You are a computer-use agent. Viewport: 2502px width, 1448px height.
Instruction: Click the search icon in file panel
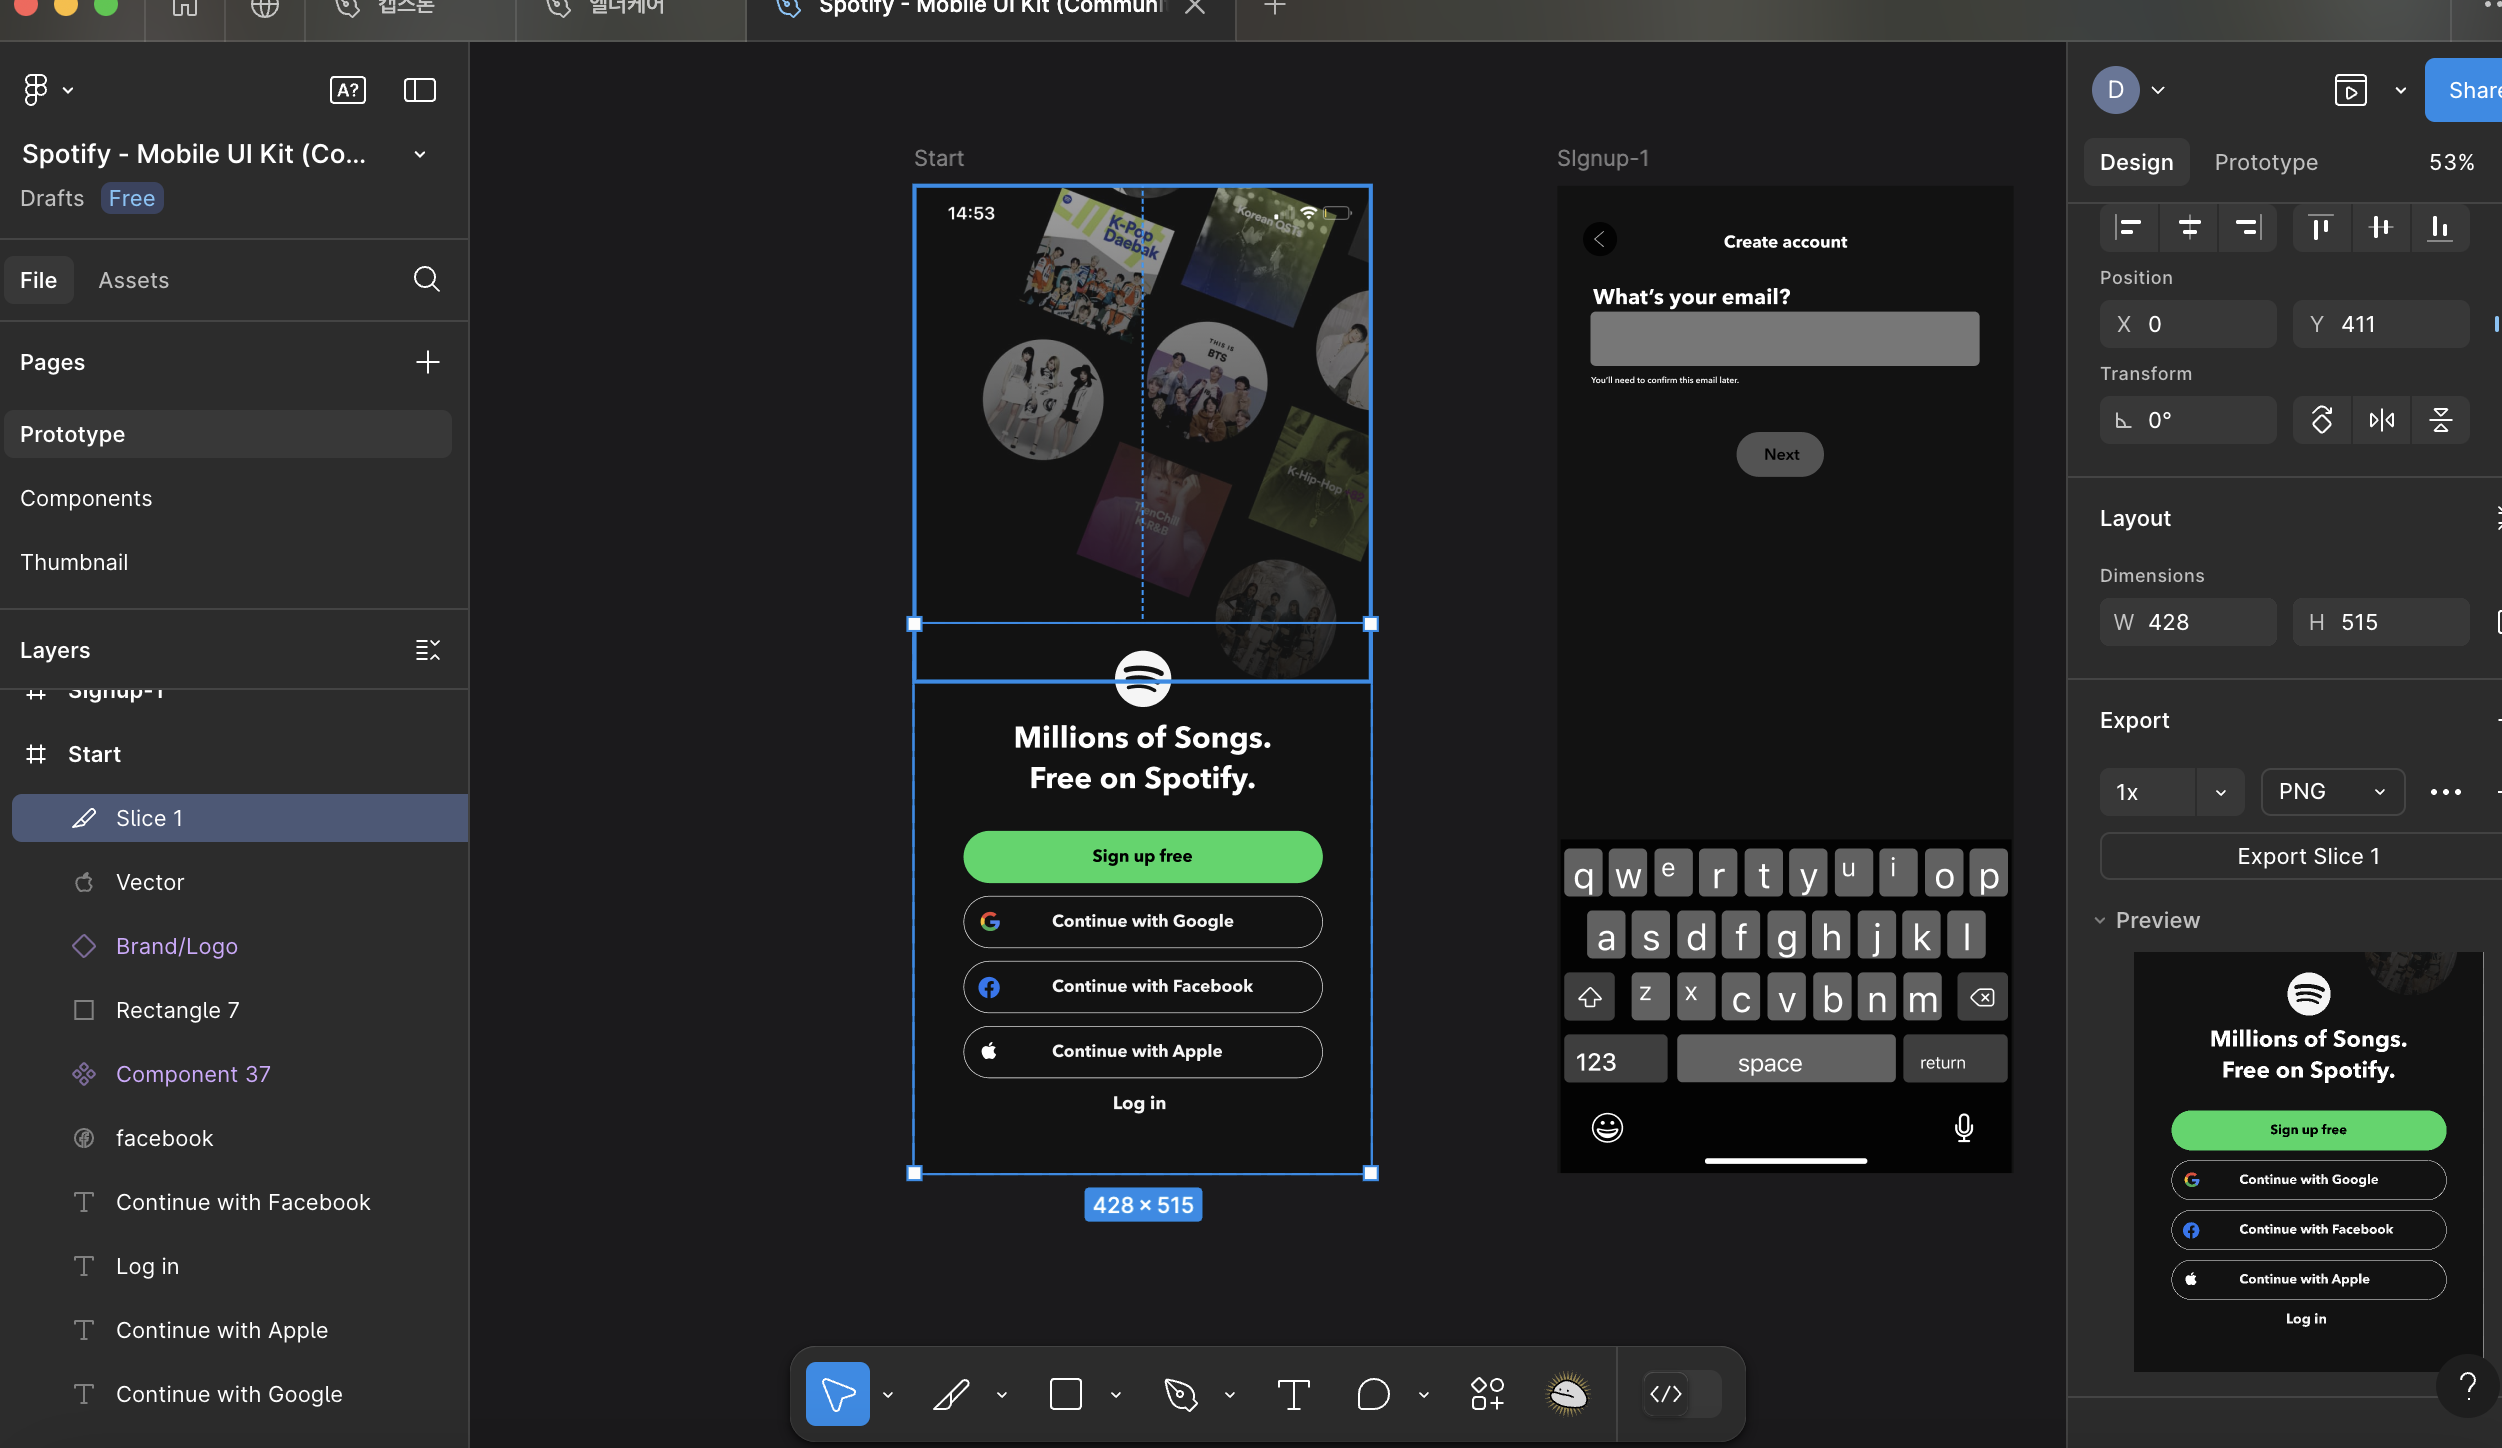426,279
